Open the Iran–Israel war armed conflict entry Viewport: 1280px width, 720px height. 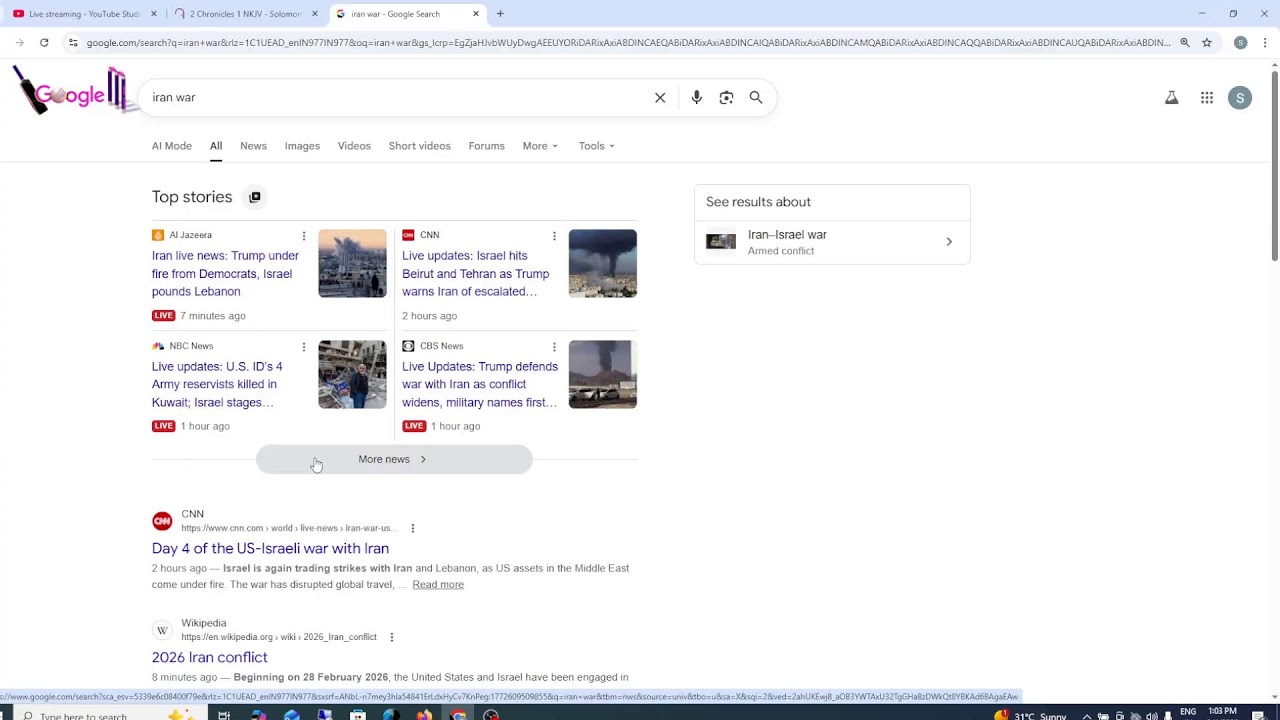point(832,242)
